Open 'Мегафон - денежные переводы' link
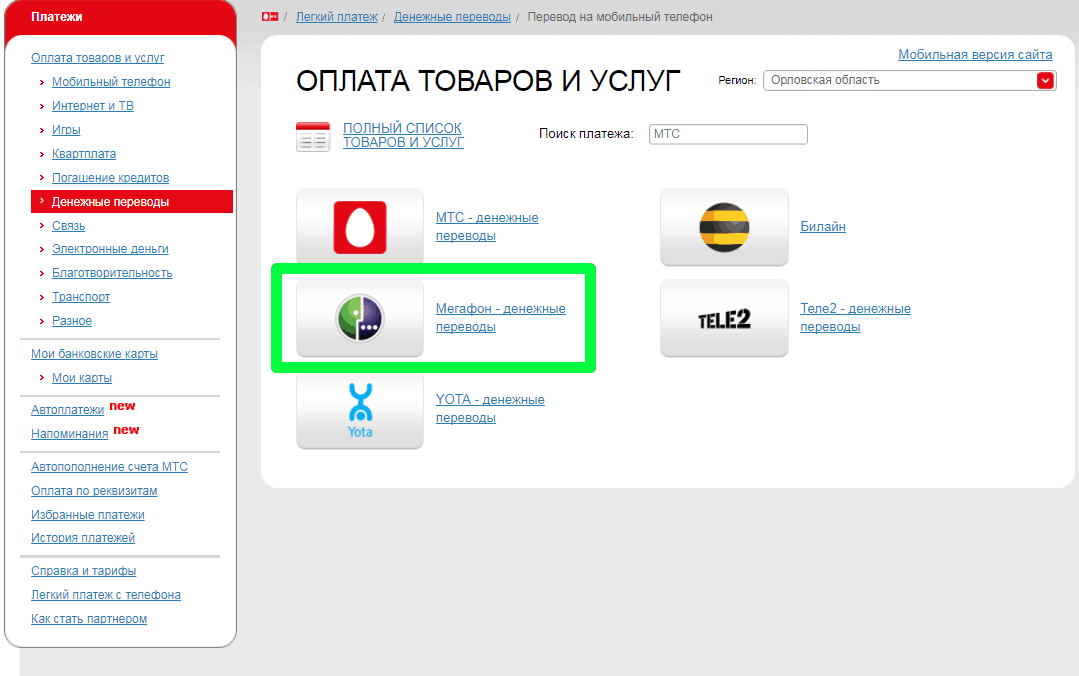The height and width of the screenshot is (676, 1079). (x=500, y=317)
